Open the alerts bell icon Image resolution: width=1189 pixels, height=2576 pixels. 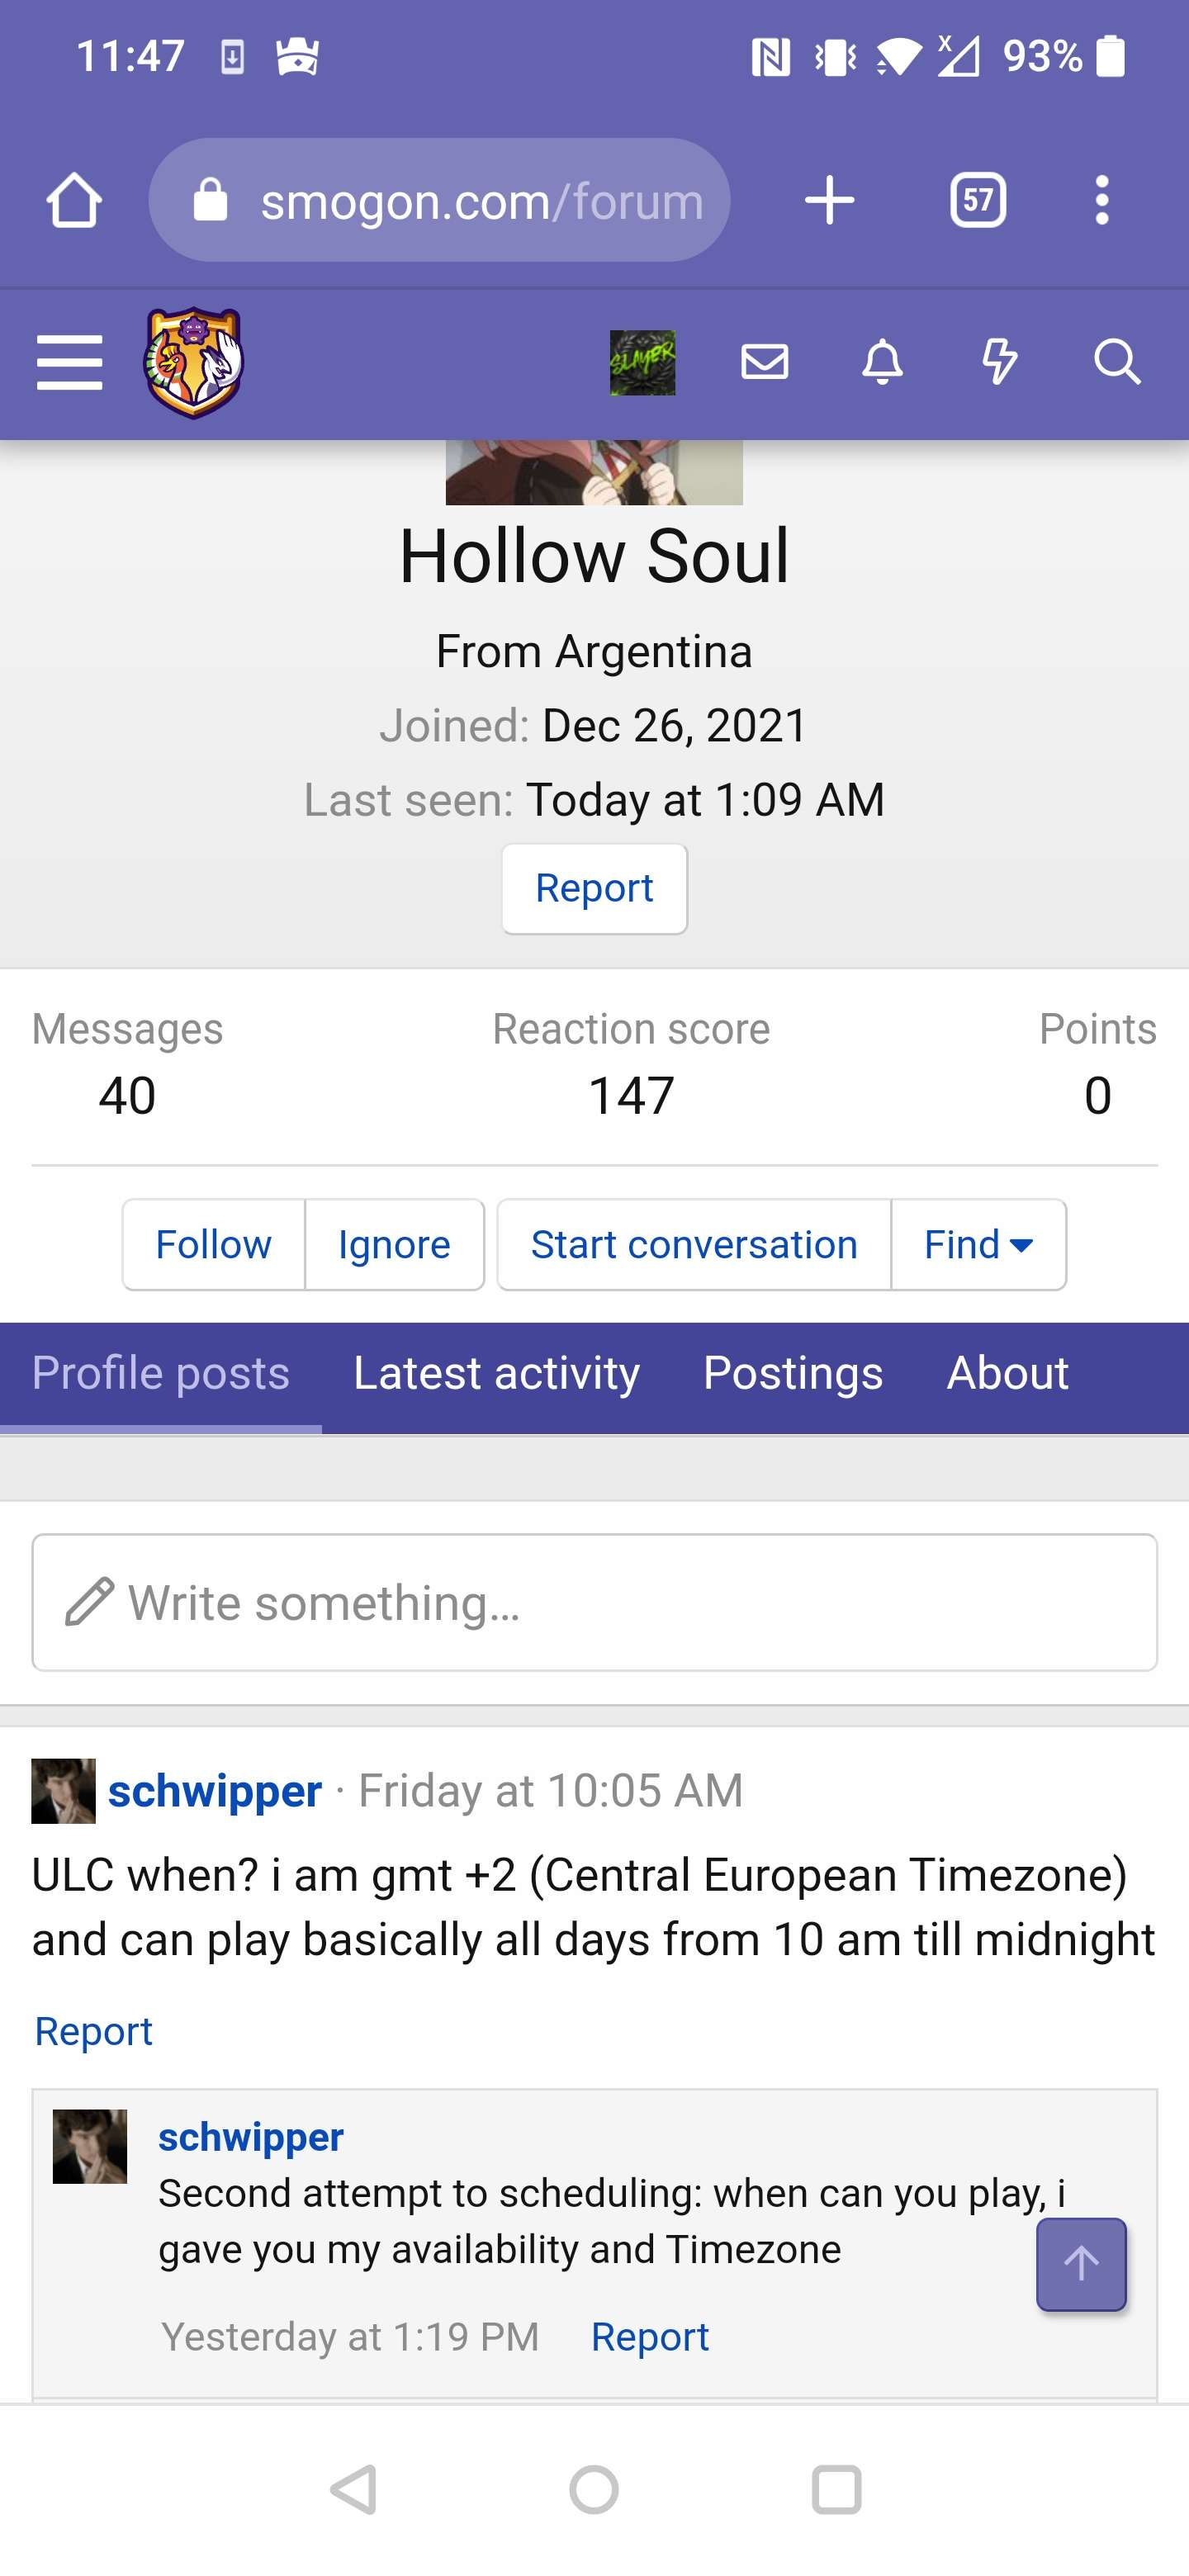point(882,362)
